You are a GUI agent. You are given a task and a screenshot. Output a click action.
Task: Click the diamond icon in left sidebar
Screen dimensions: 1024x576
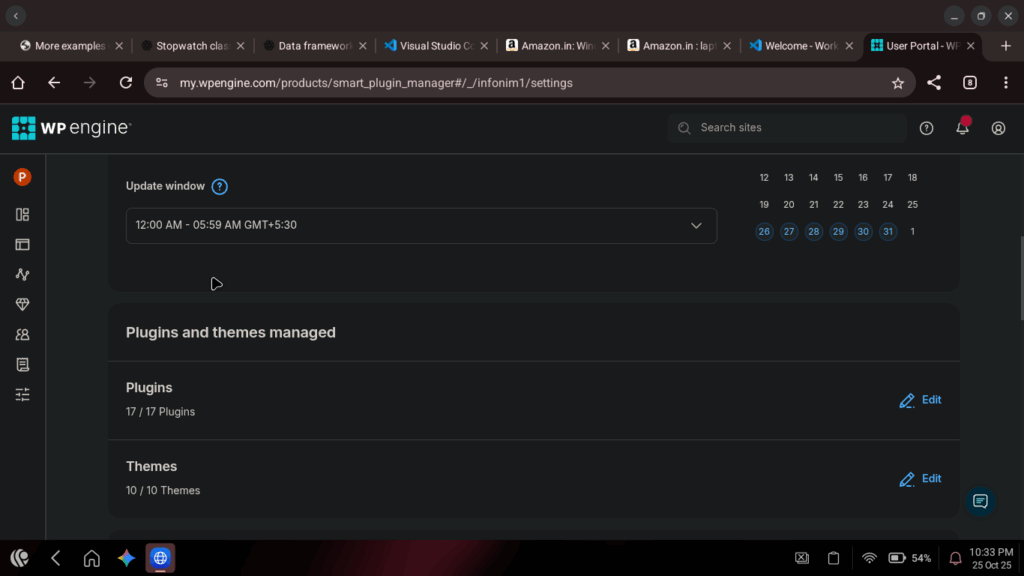click(22, 304)
